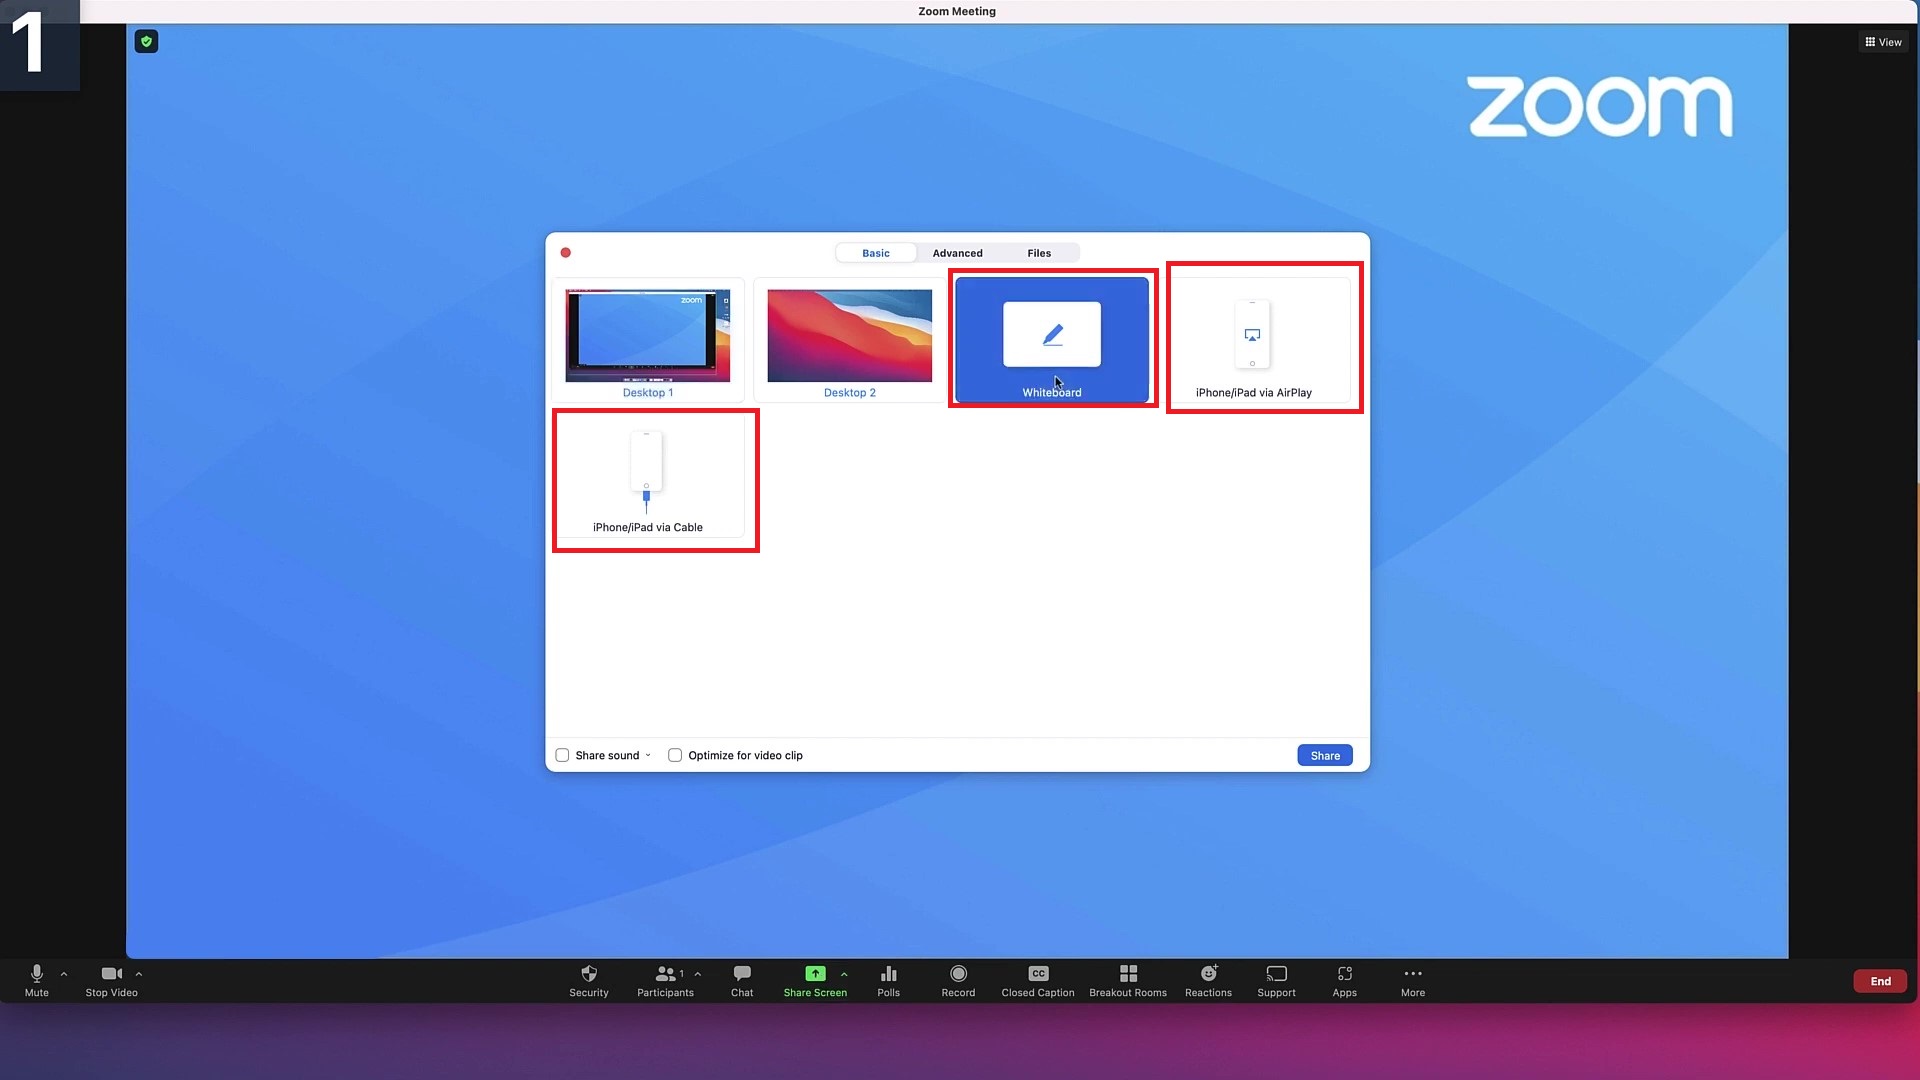
Task: Open Breakout Rooms
Action: tap(1128, 980)
